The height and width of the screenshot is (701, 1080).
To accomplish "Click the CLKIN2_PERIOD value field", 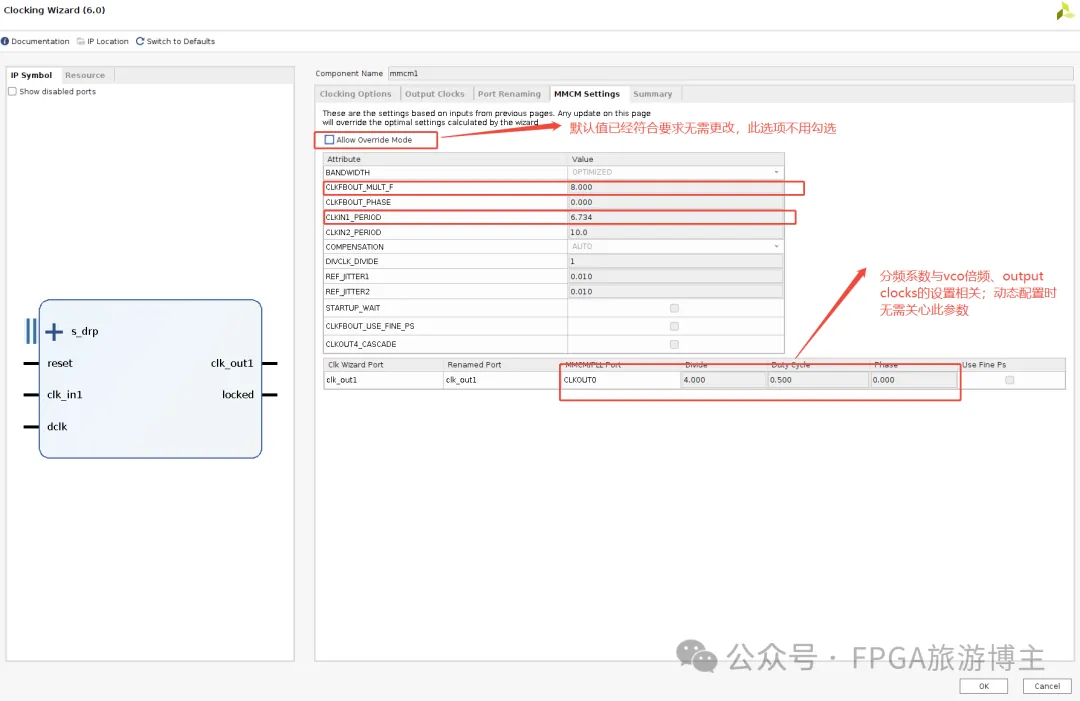I will pyautogui.click(x=676, y=233).
